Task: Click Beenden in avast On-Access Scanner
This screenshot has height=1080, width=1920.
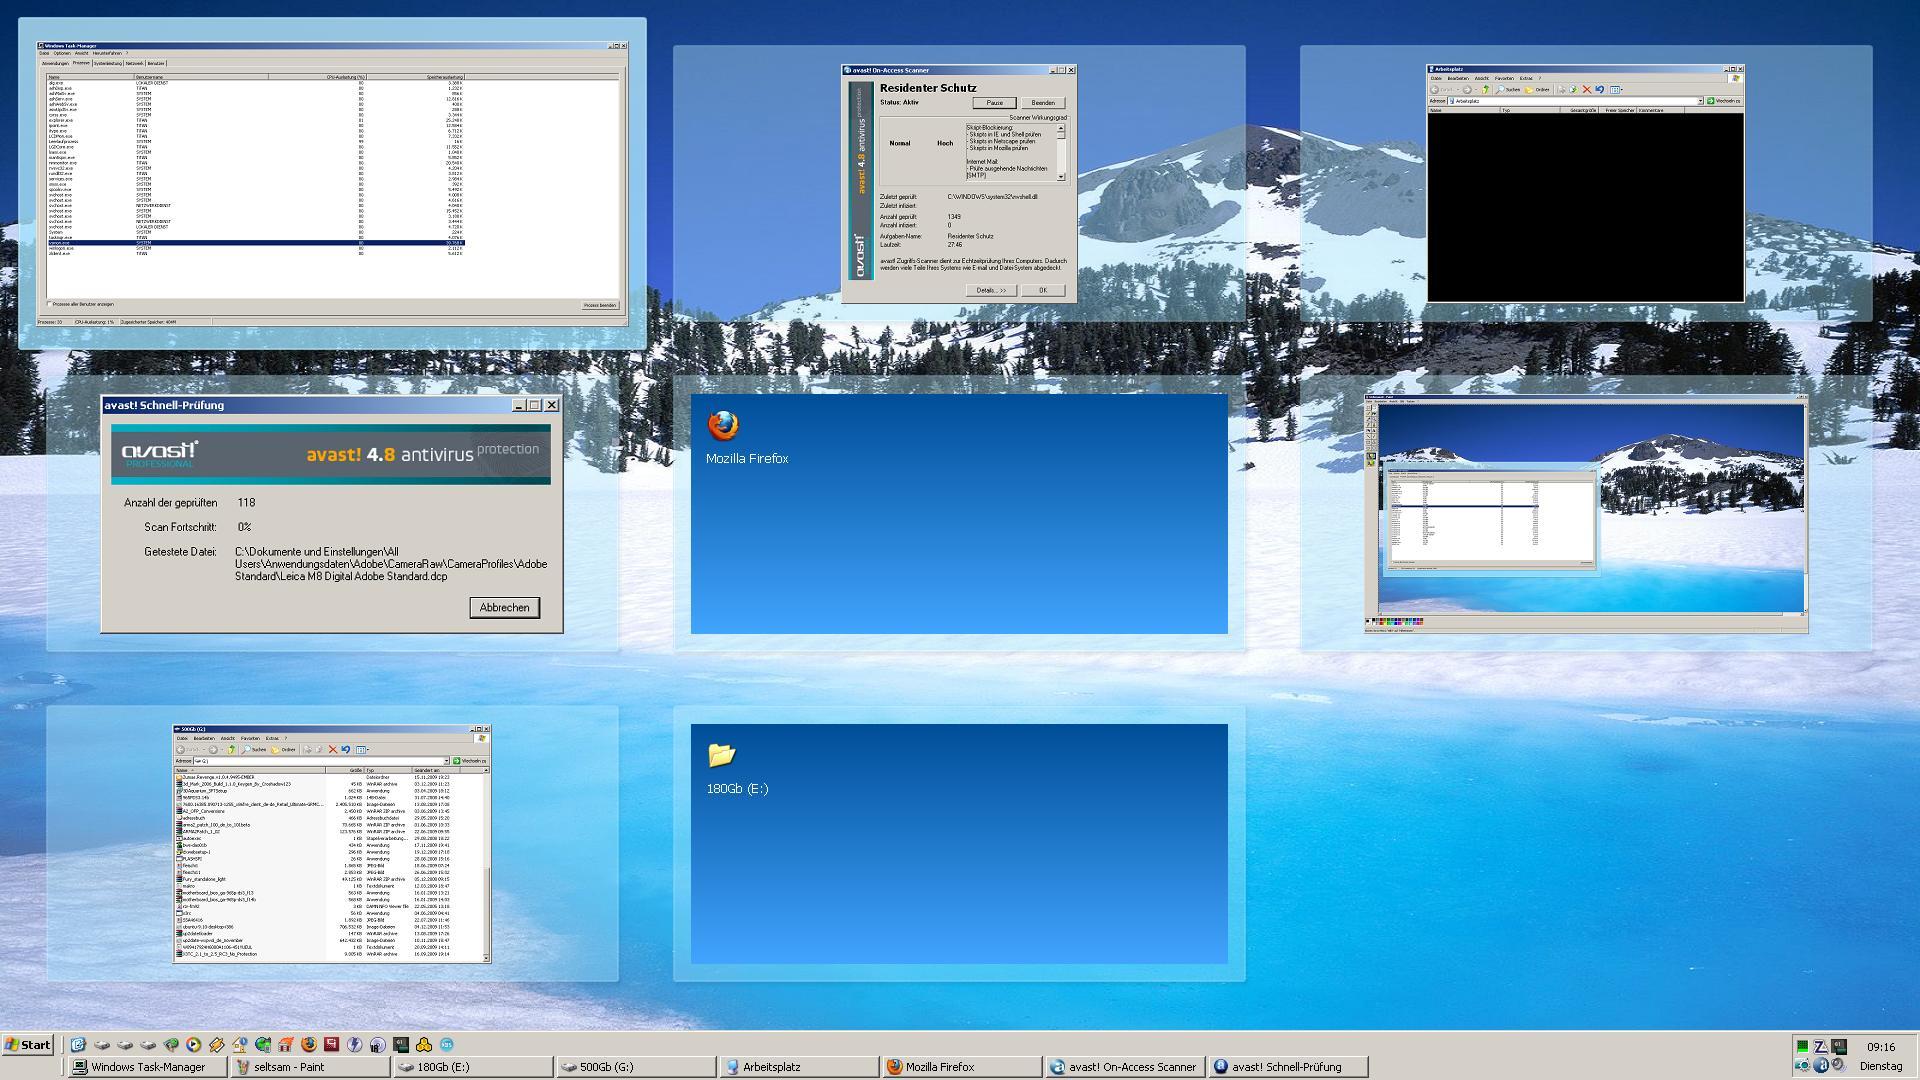Action: click(1042, 102)
